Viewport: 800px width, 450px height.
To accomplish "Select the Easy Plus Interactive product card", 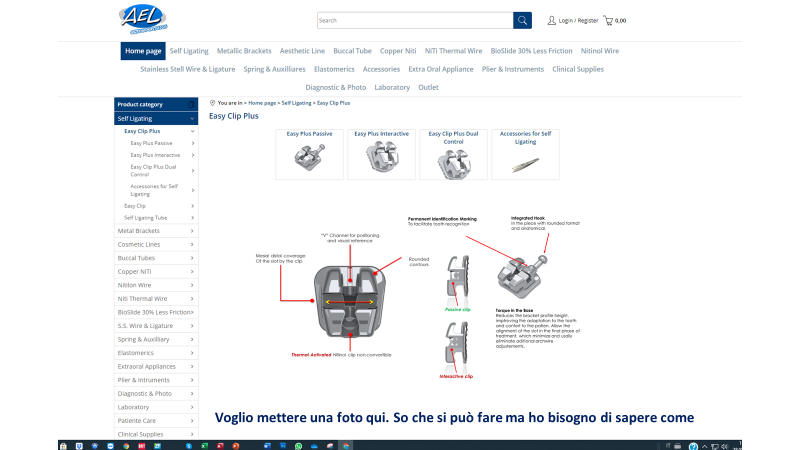I will [x=382, y=154].
